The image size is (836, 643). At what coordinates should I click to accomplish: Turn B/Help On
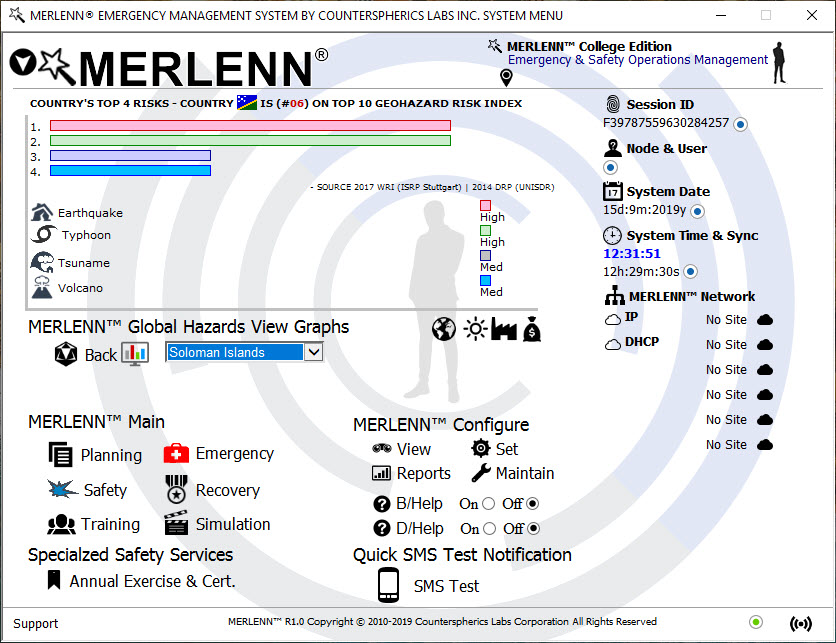point(488,503)
